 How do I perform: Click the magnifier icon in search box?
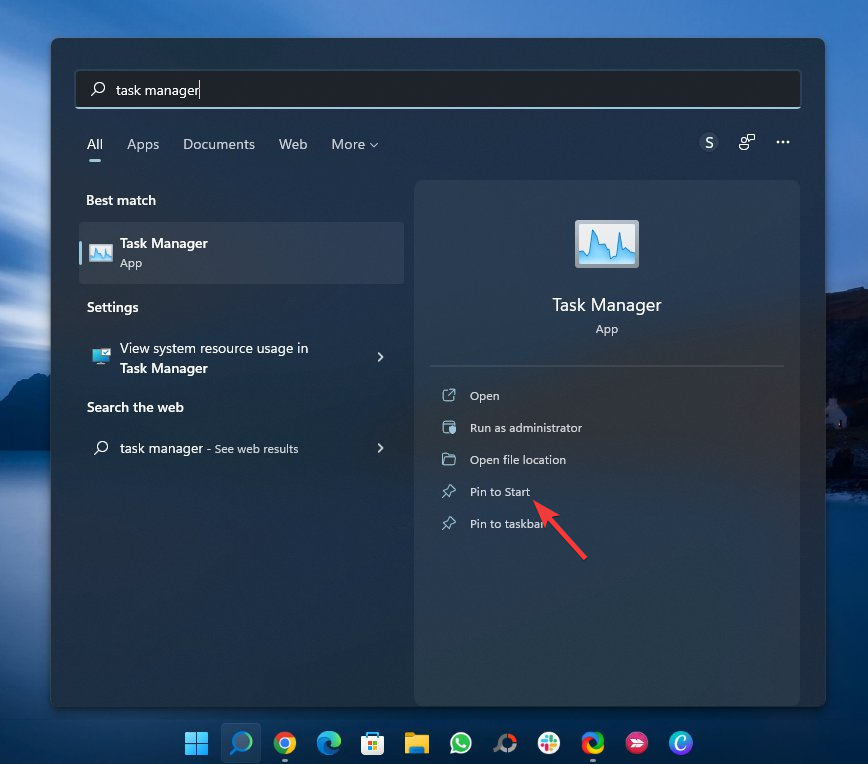[x=99, y=89]
